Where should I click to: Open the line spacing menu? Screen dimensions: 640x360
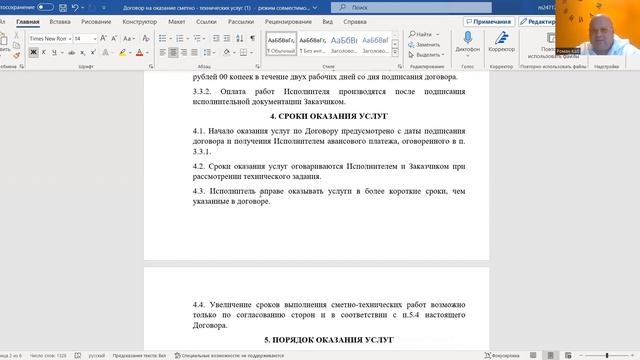[208, 52]
